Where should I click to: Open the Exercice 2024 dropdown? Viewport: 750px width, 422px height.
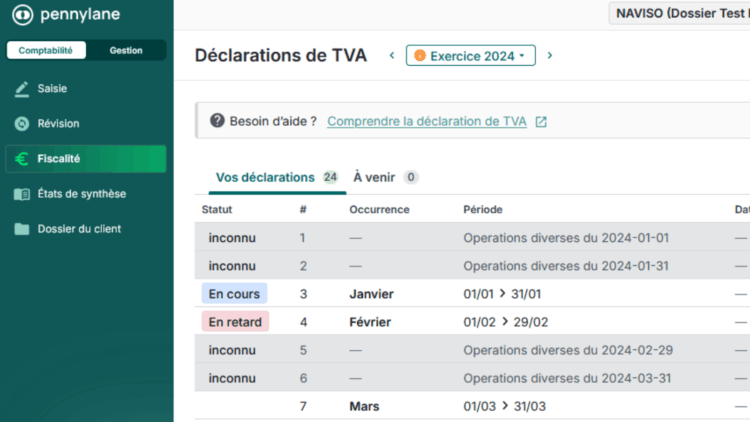click(x=471, y=56)
